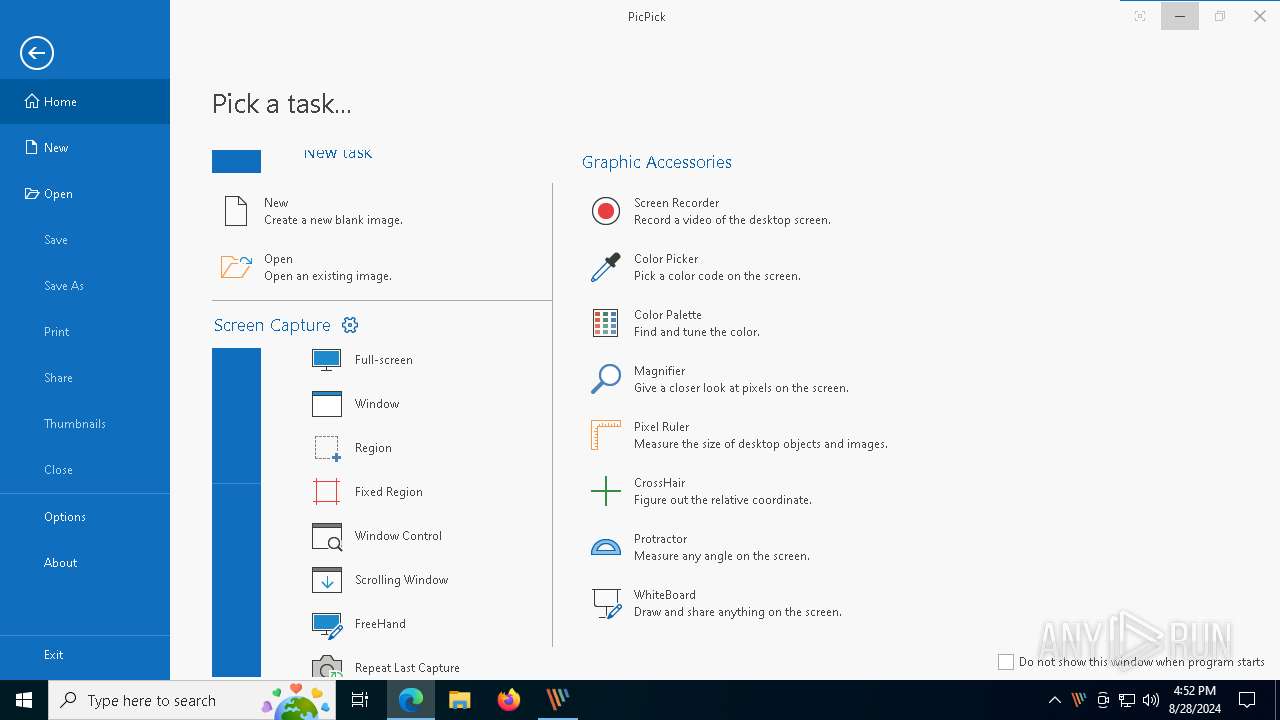This screenshot has width=1280, height=720.
Task: Open File Explorer from the taskbar
Action: (460, 700)
